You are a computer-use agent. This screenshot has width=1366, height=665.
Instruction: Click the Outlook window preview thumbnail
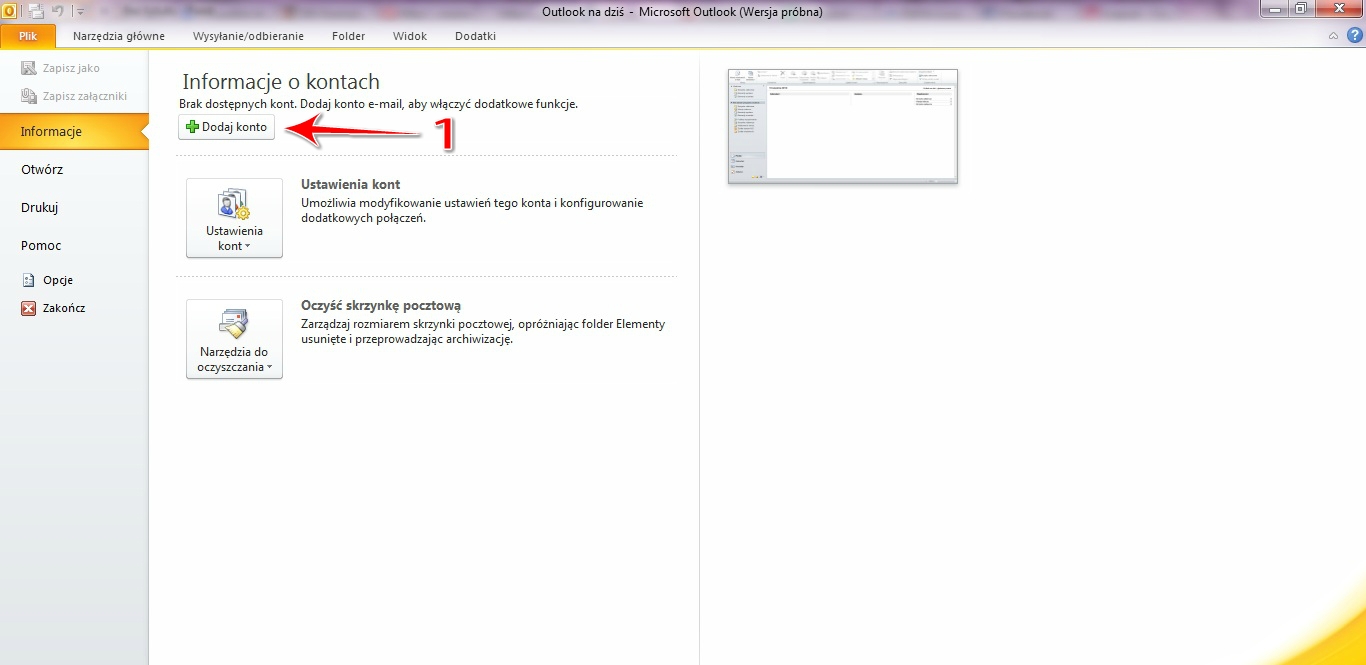pos(842,126)
